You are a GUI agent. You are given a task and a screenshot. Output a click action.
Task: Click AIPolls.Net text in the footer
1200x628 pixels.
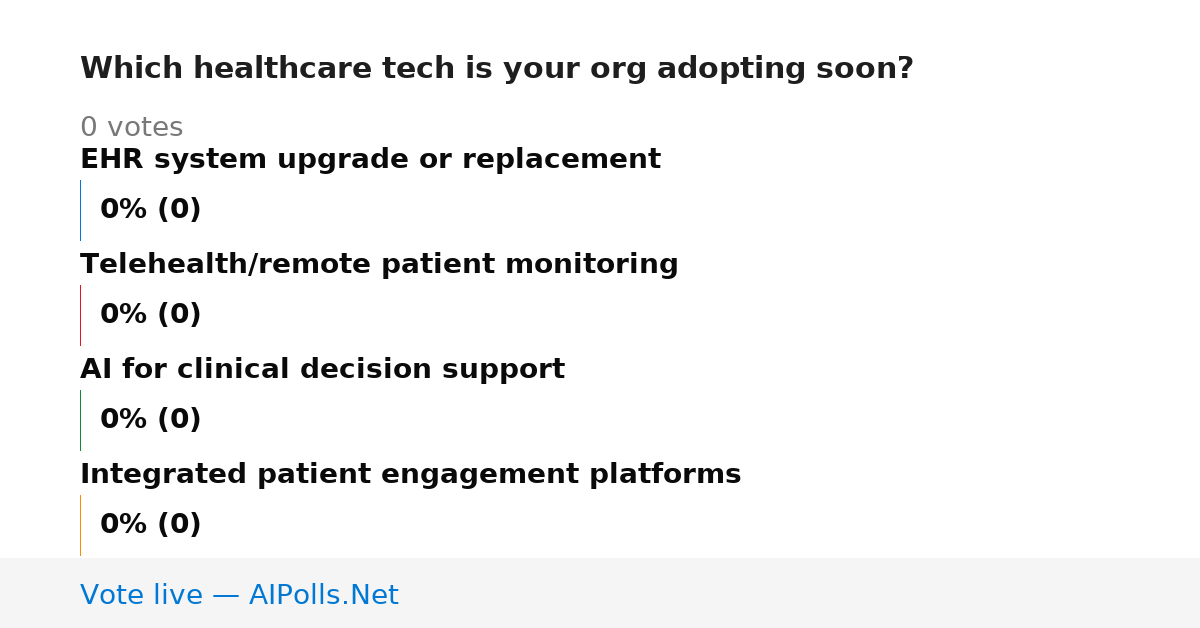[323, 596]
